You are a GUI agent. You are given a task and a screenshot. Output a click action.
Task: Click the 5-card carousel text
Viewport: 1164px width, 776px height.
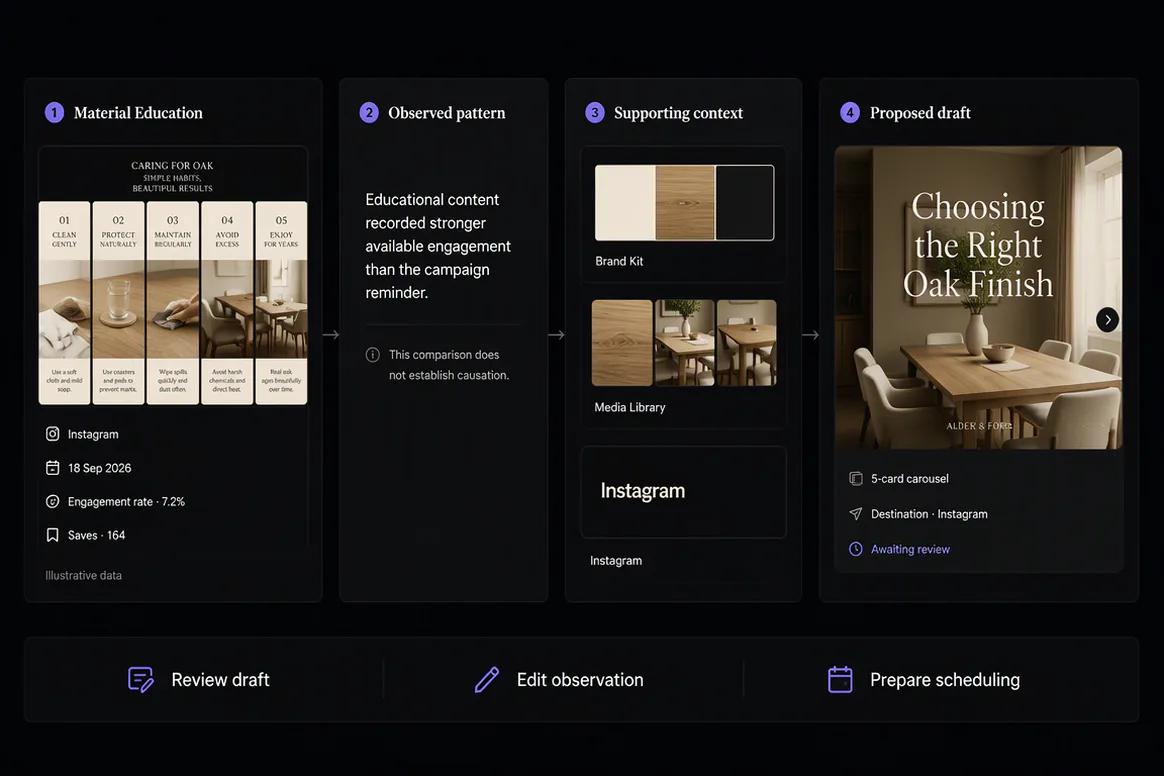pyautogui.click(x=909, y=478)
